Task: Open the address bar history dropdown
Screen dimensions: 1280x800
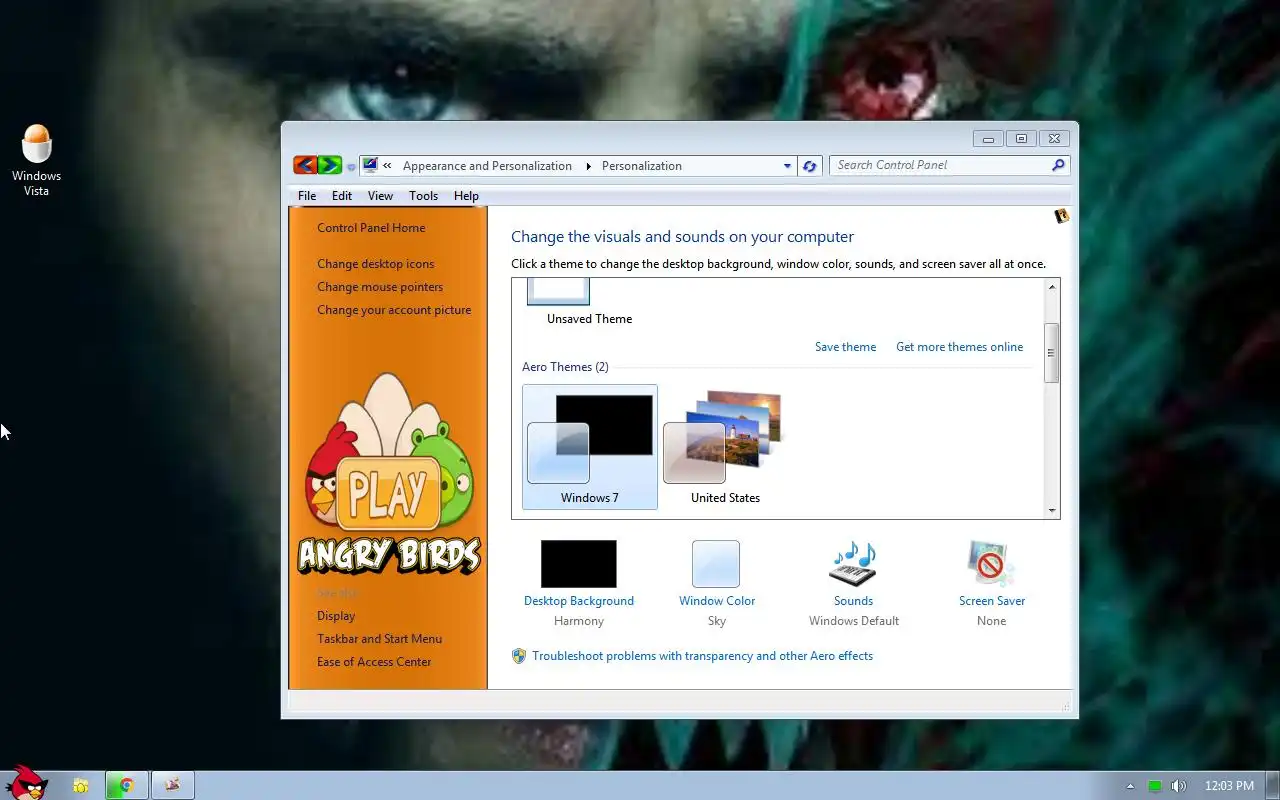Action: [x=787, y=166]
